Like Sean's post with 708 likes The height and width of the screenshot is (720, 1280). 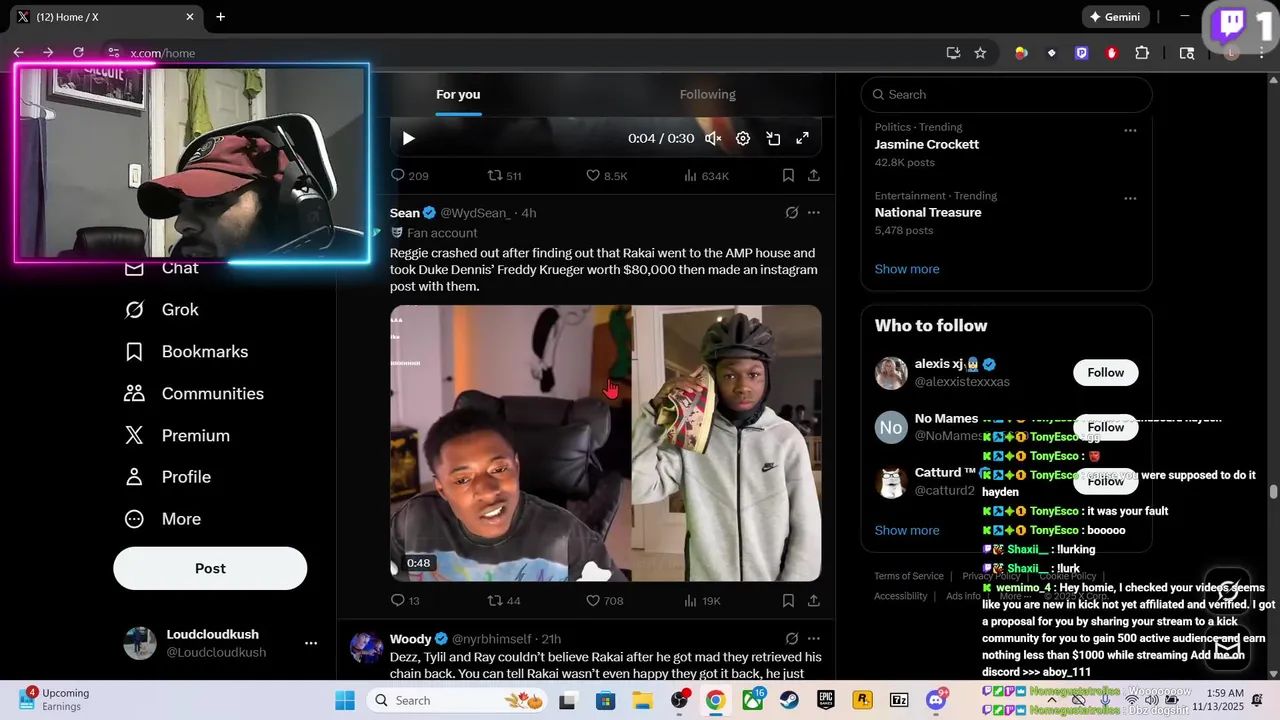pyautogui.click(x=604, y=601)
